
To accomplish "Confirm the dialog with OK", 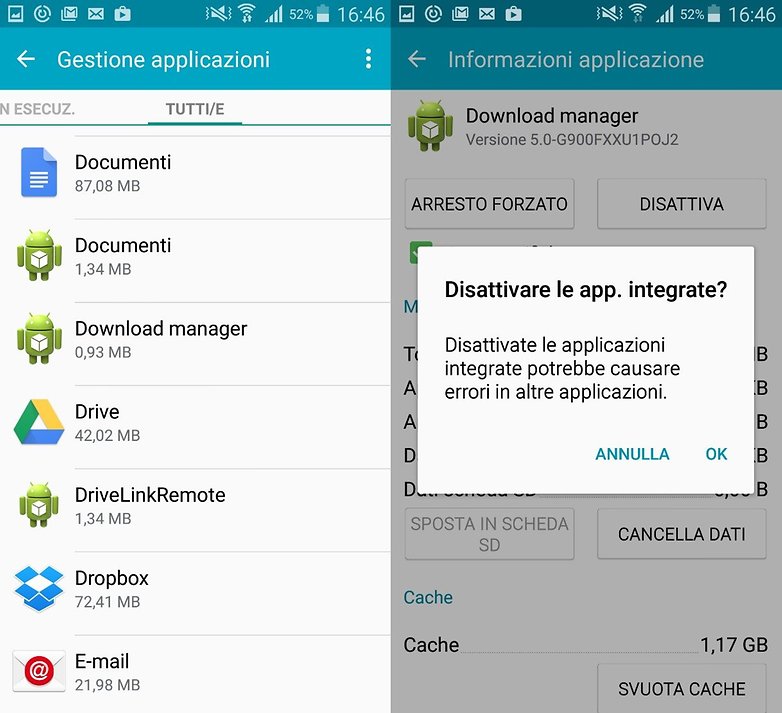I will tap(716, 454).
